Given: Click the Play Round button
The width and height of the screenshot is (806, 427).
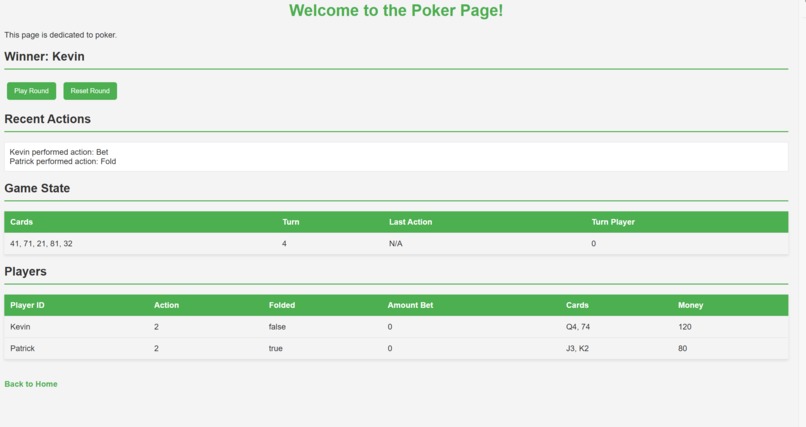Looking at the screenshot, I should [31, 91].
